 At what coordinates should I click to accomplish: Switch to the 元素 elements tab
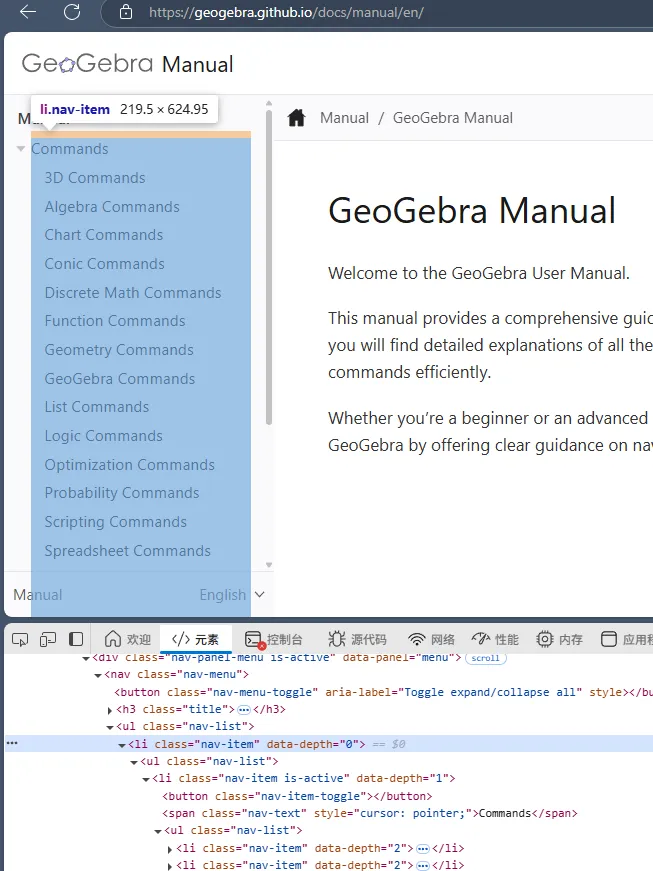[x=195, y=639]
